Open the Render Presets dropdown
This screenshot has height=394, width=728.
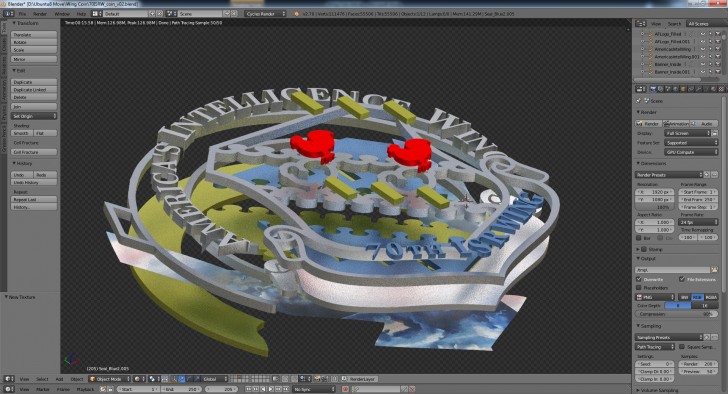(669, 175)
